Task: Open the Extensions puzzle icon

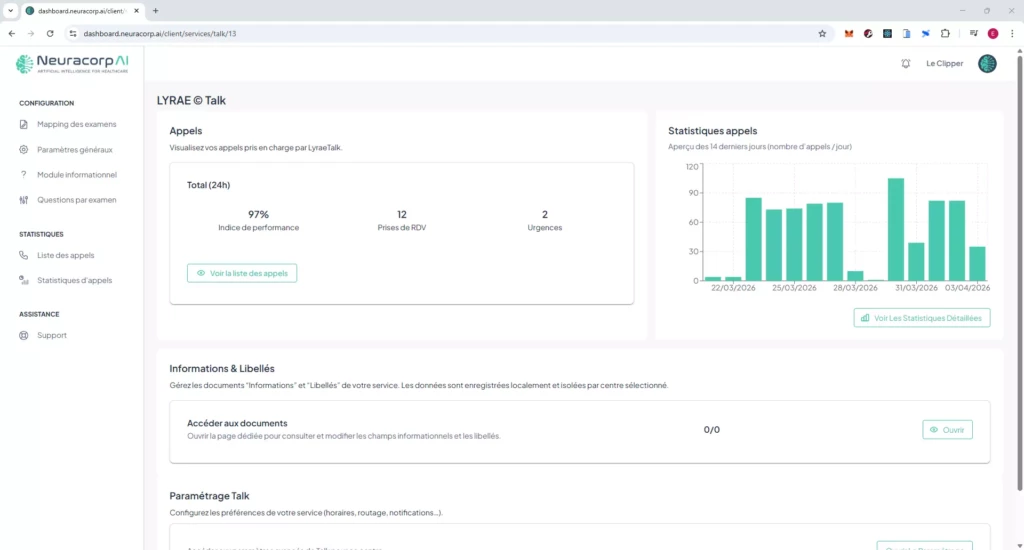Action: (x=945, y=33)
